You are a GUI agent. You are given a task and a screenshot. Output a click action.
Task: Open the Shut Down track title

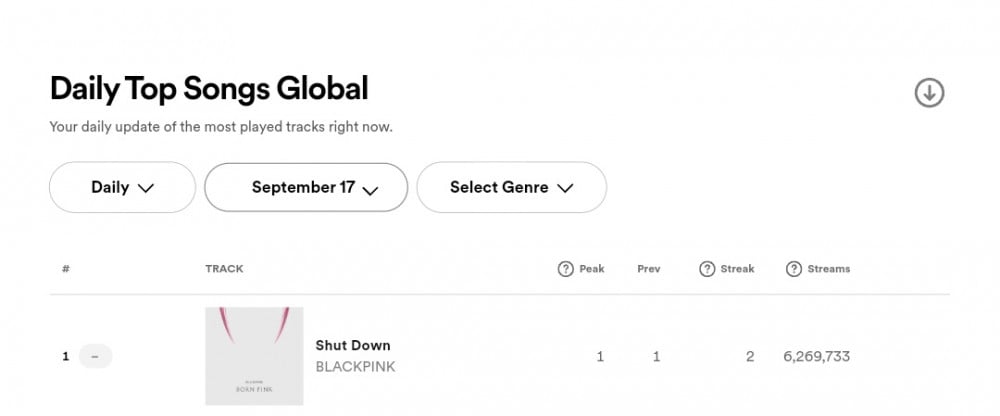pyautogui.click(x=353, y=345)
